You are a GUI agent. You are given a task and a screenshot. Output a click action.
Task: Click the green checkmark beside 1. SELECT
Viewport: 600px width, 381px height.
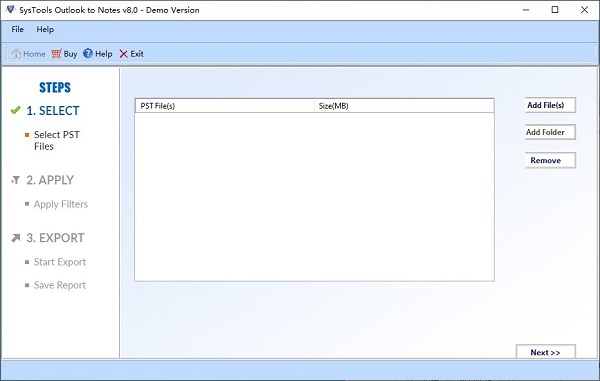pos(16,111)
